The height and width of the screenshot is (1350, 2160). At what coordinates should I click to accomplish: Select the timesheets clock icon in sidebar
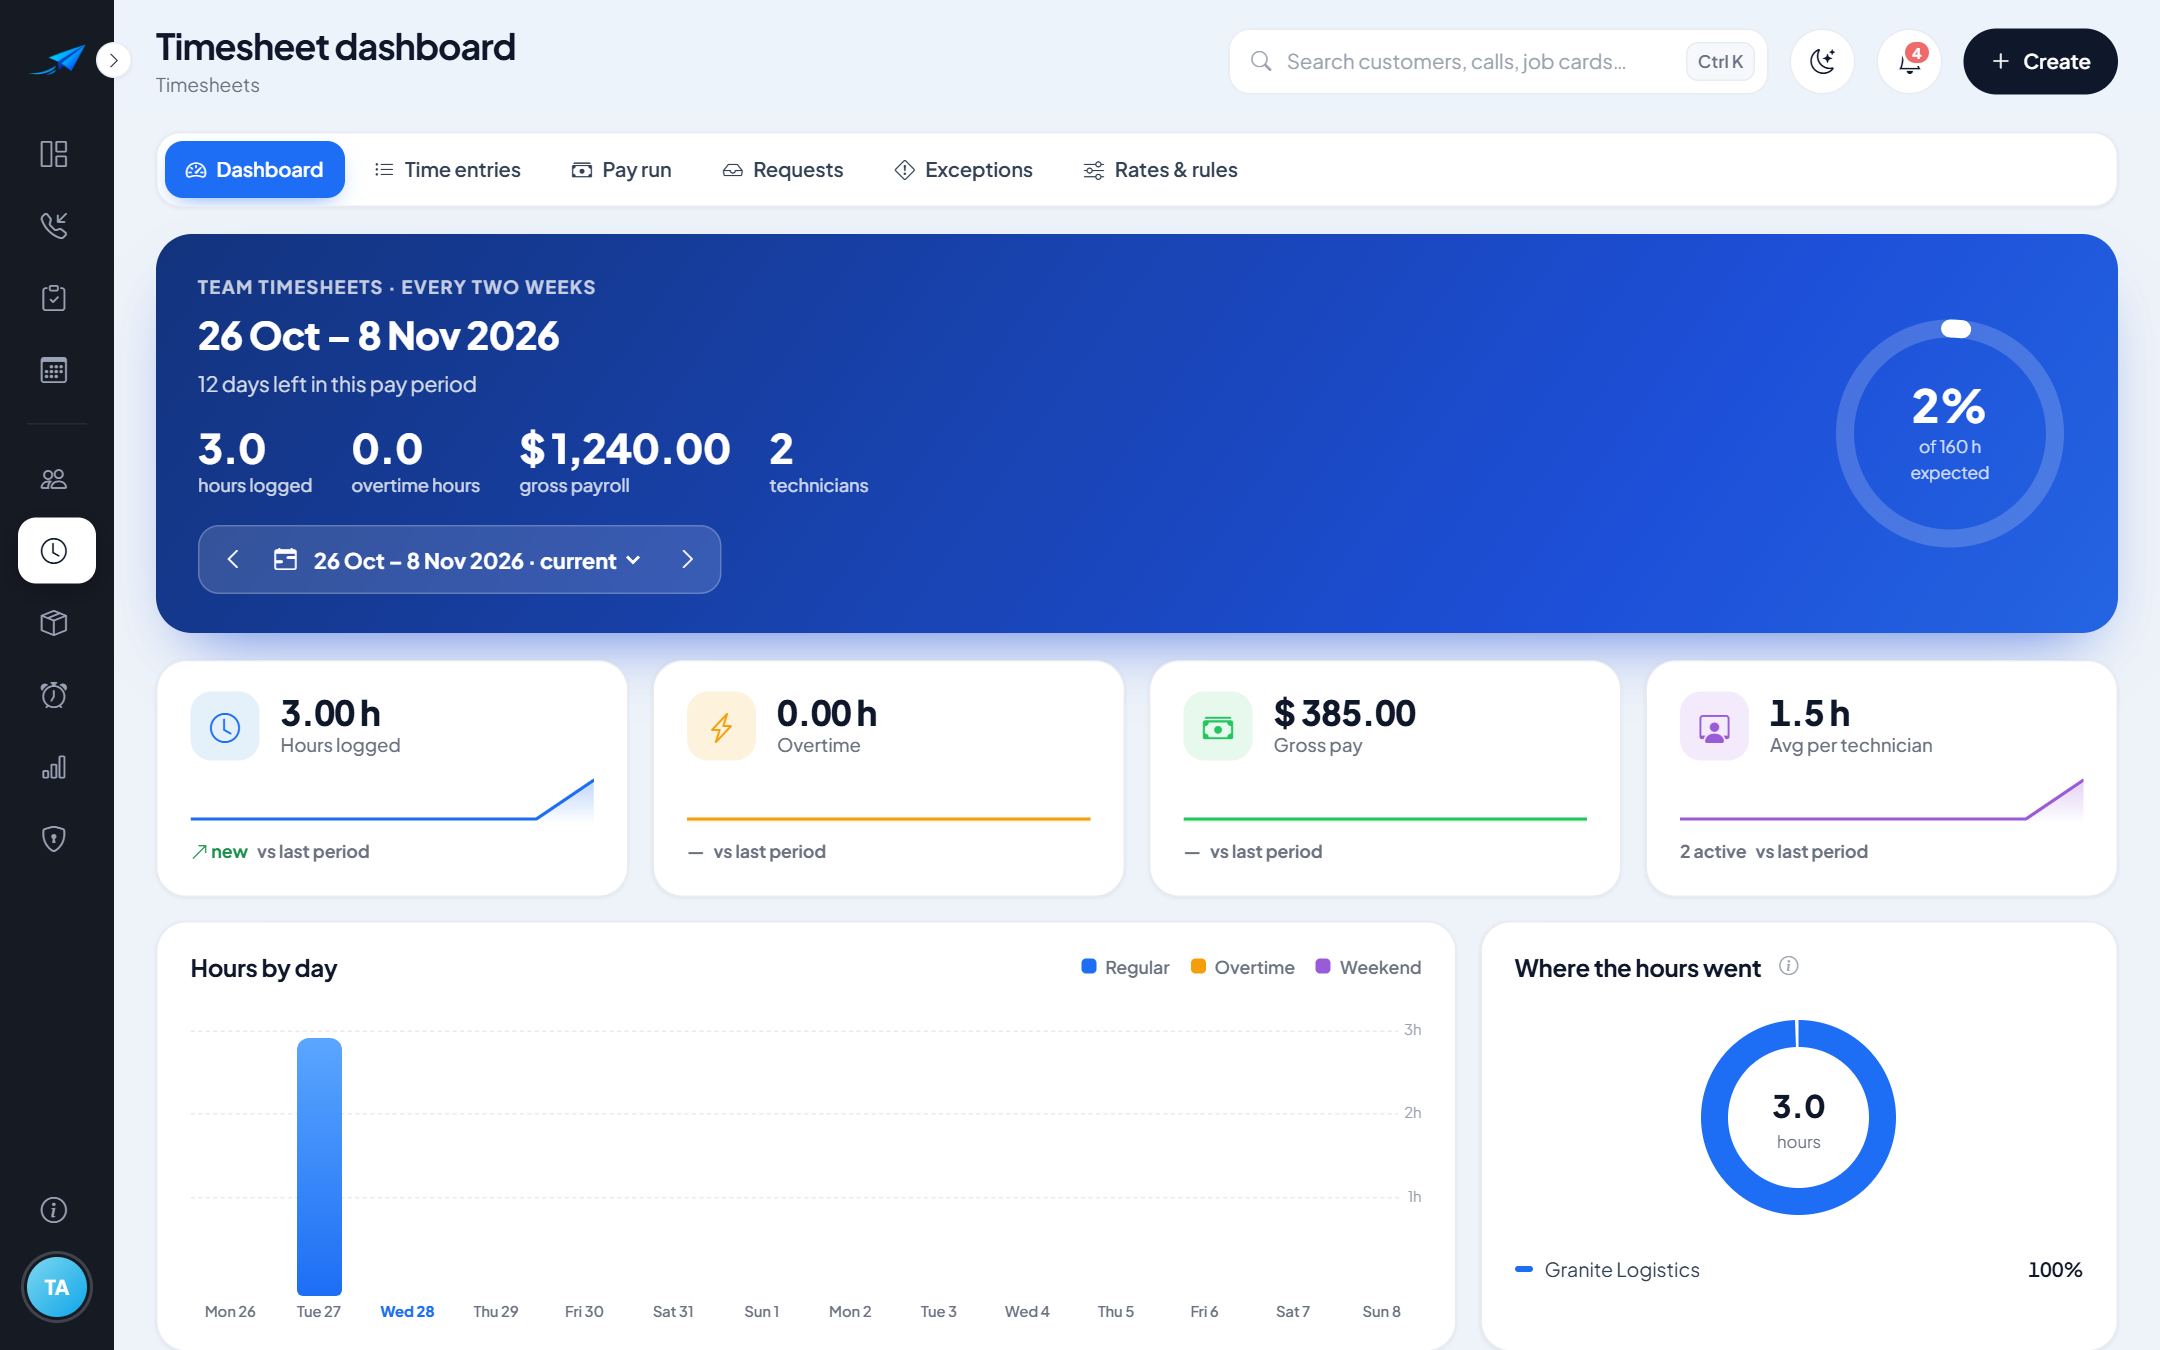56,551
